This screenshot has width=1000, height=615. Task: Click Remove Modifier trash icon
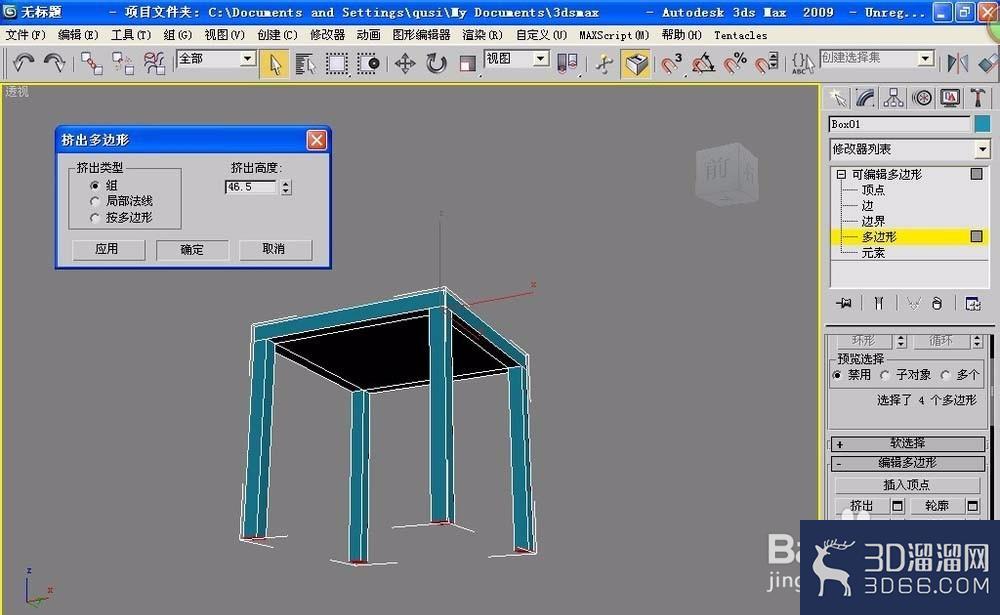936,304
